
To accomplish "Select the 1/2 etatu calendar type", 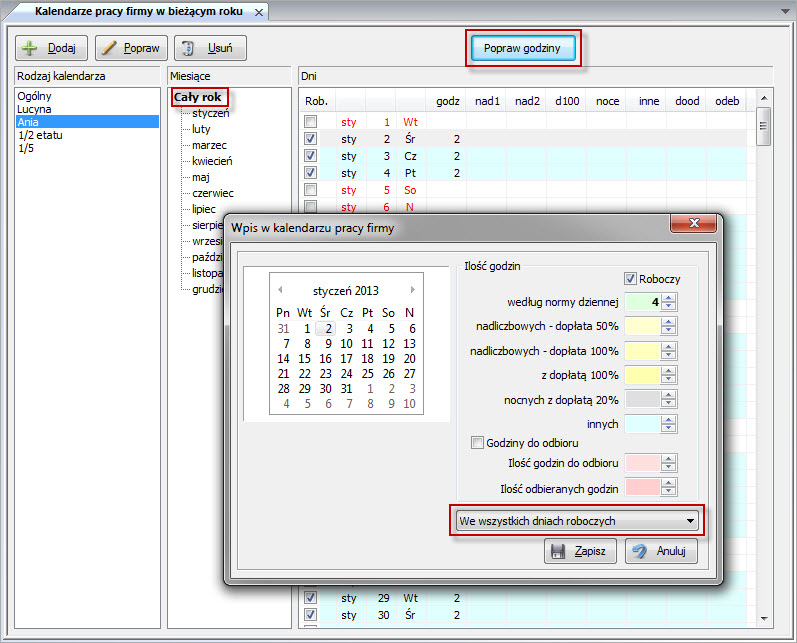I will [40, 135].
